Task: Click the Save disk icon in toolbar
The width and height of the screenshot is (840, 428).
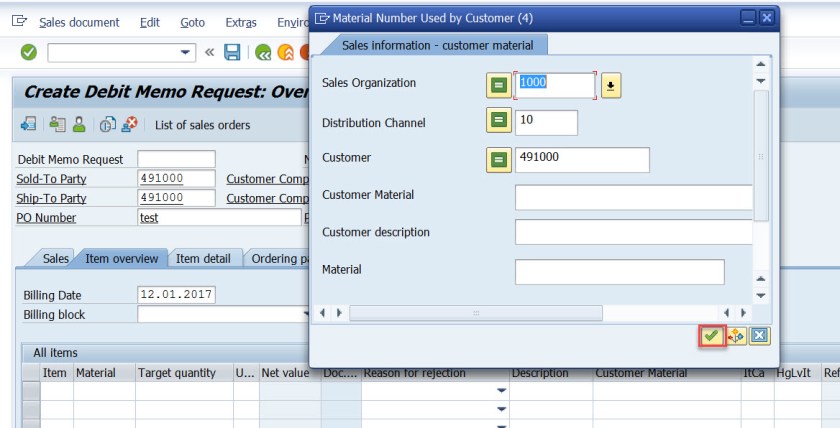Action: pyautogui.click(x=232, y=52)
